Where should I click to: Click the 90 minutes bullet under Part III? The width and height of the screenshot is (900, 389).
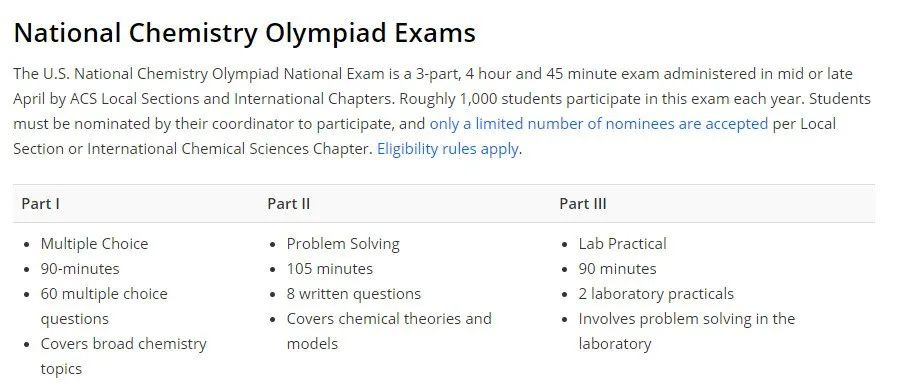coord(617,269)
